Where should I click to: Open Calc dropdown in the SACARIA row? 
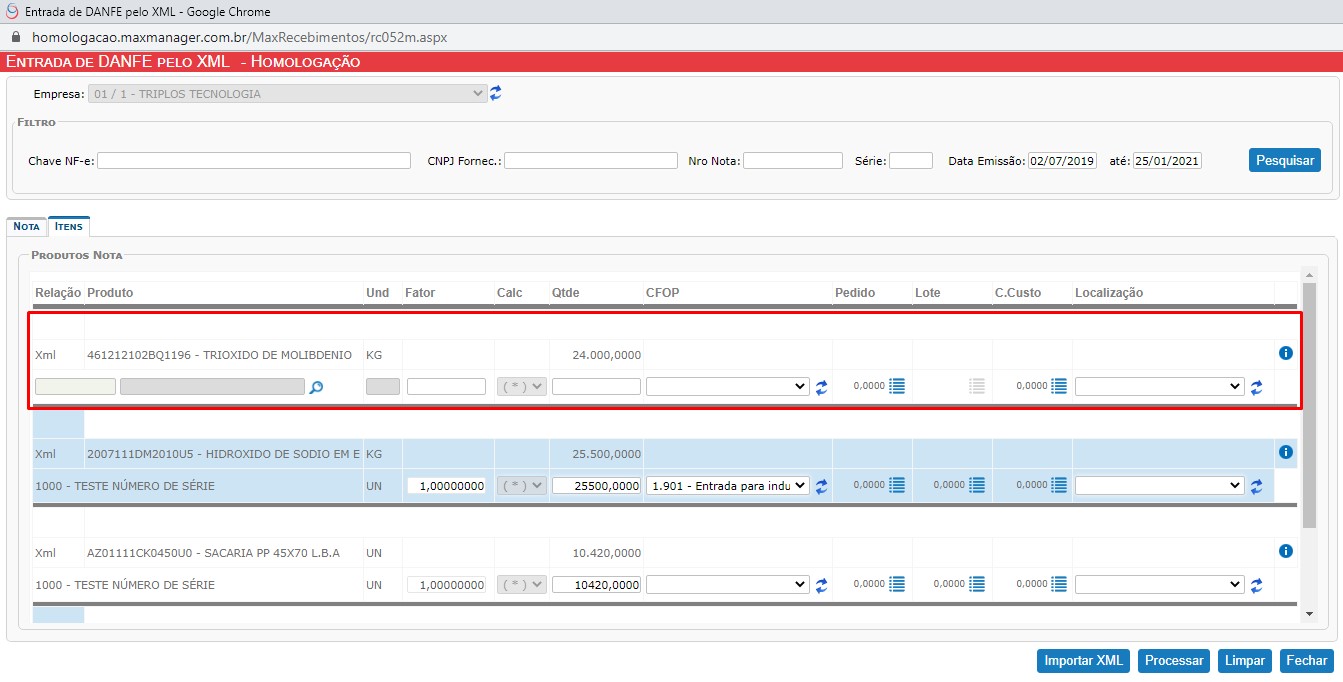click(x=522, y=585)
